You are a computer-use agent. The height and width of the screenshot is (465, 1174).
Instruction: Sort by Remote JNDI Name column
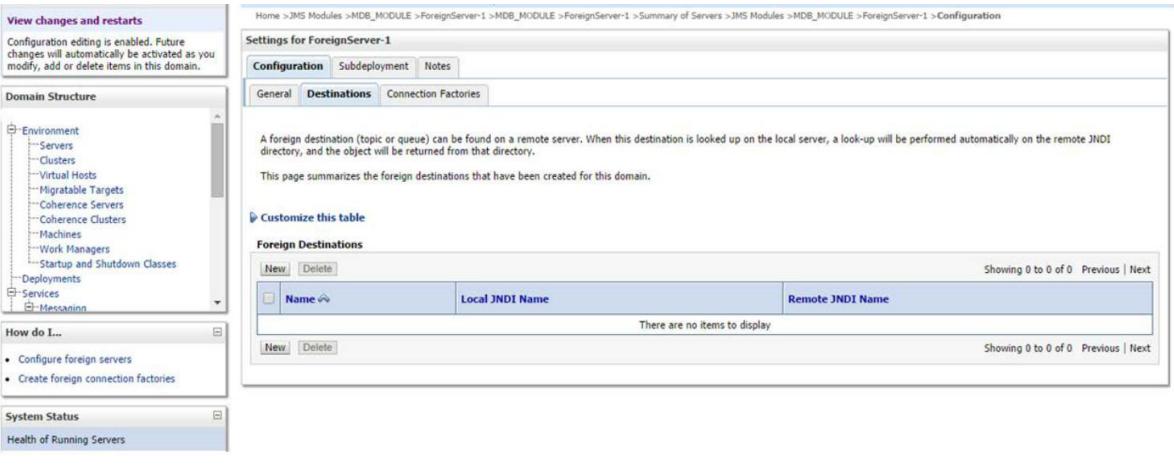[839, 299]
